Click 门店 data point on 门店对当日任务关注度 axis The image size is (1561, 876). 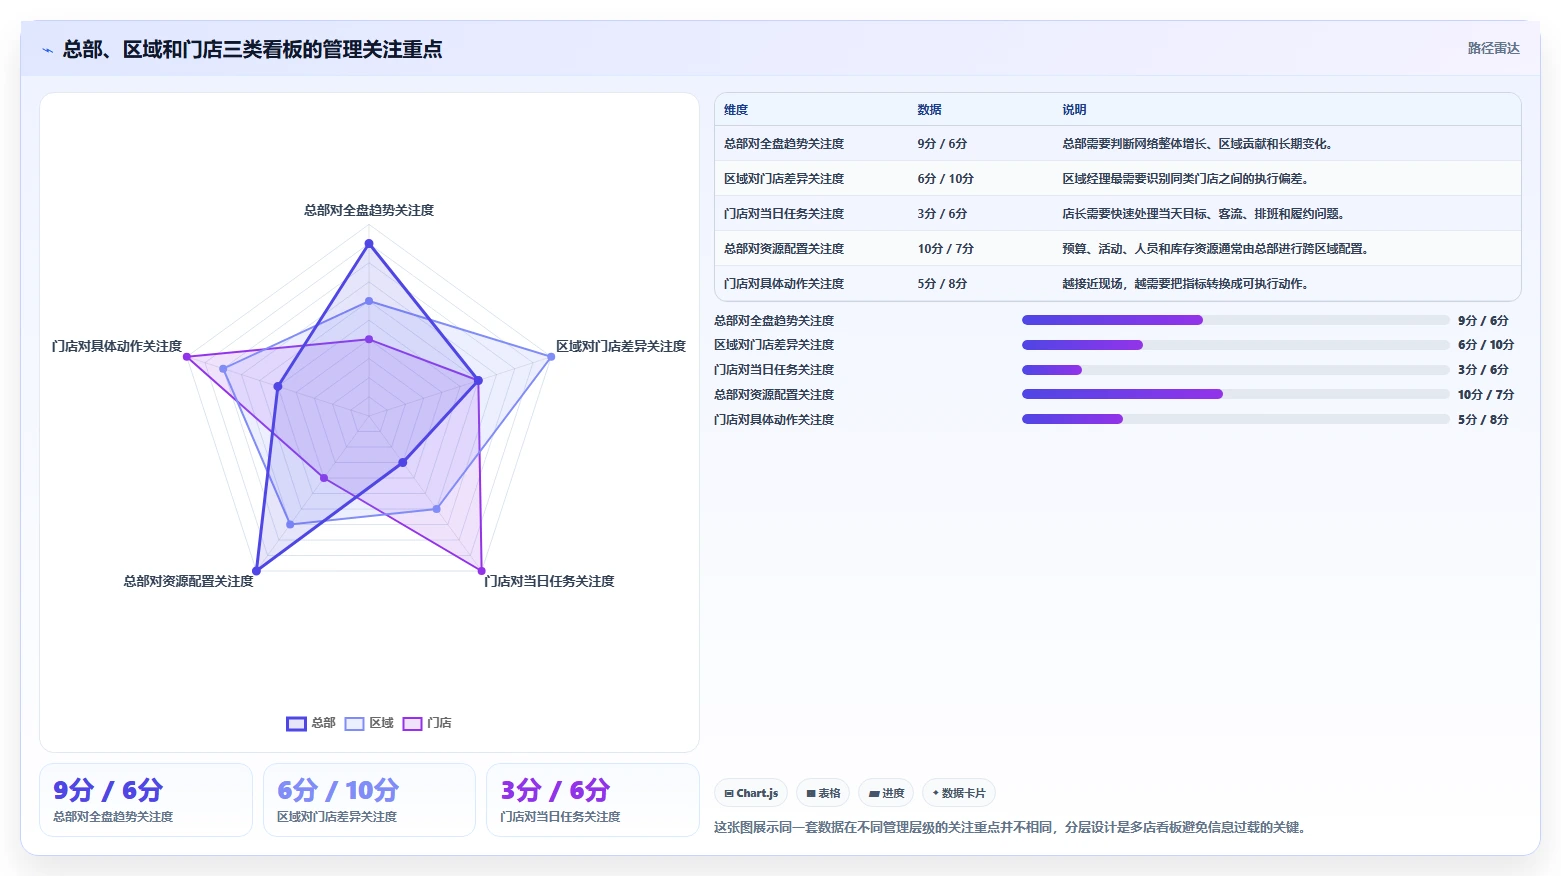482,571
